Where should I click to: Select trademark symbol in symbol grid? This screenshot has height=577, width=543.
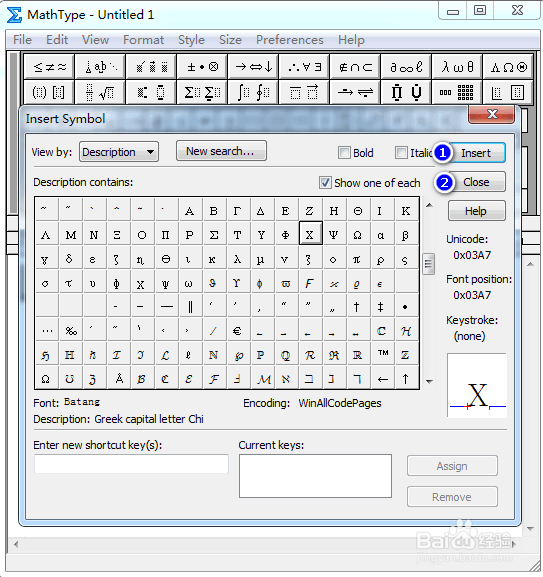click(x=383, y=354)
